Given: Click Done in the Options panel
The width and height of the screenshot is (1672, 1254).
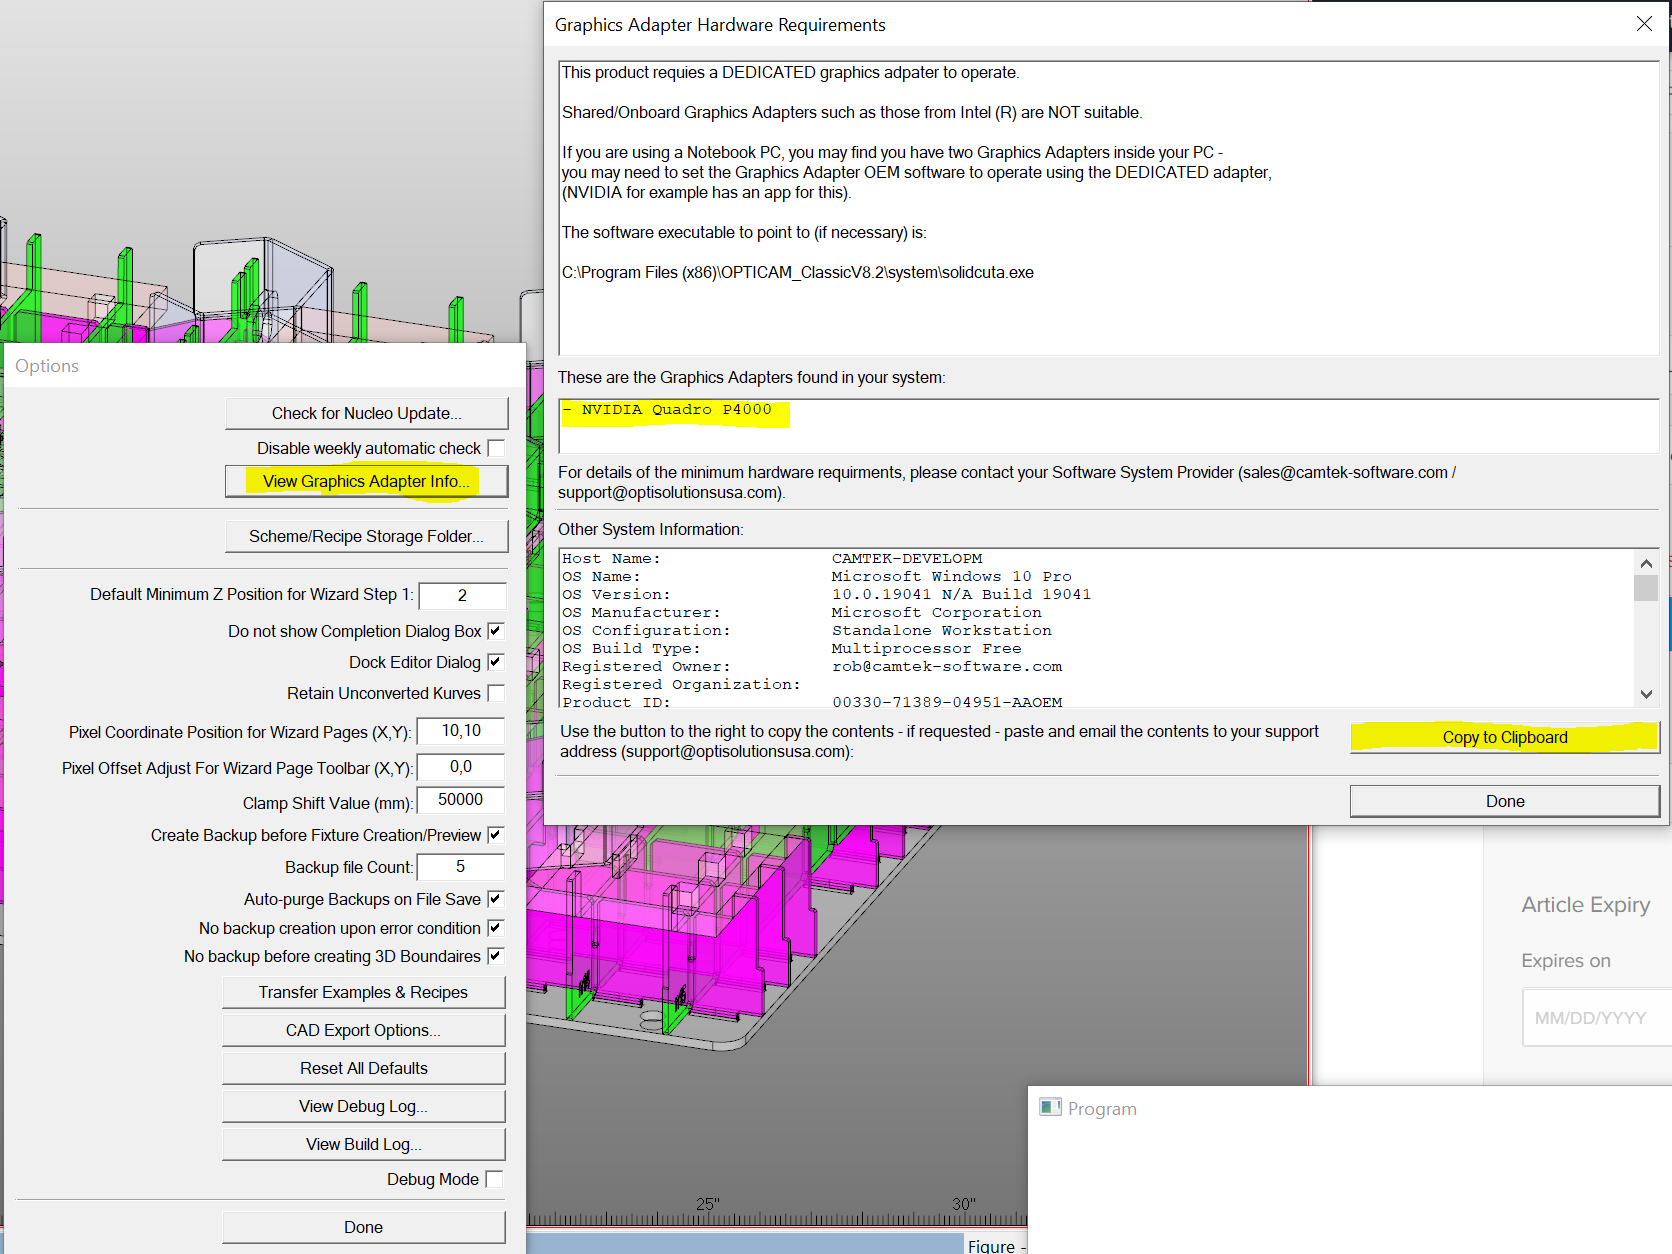Looking at the screenshot, I should pyautogui.click(x=364, y=1227).
